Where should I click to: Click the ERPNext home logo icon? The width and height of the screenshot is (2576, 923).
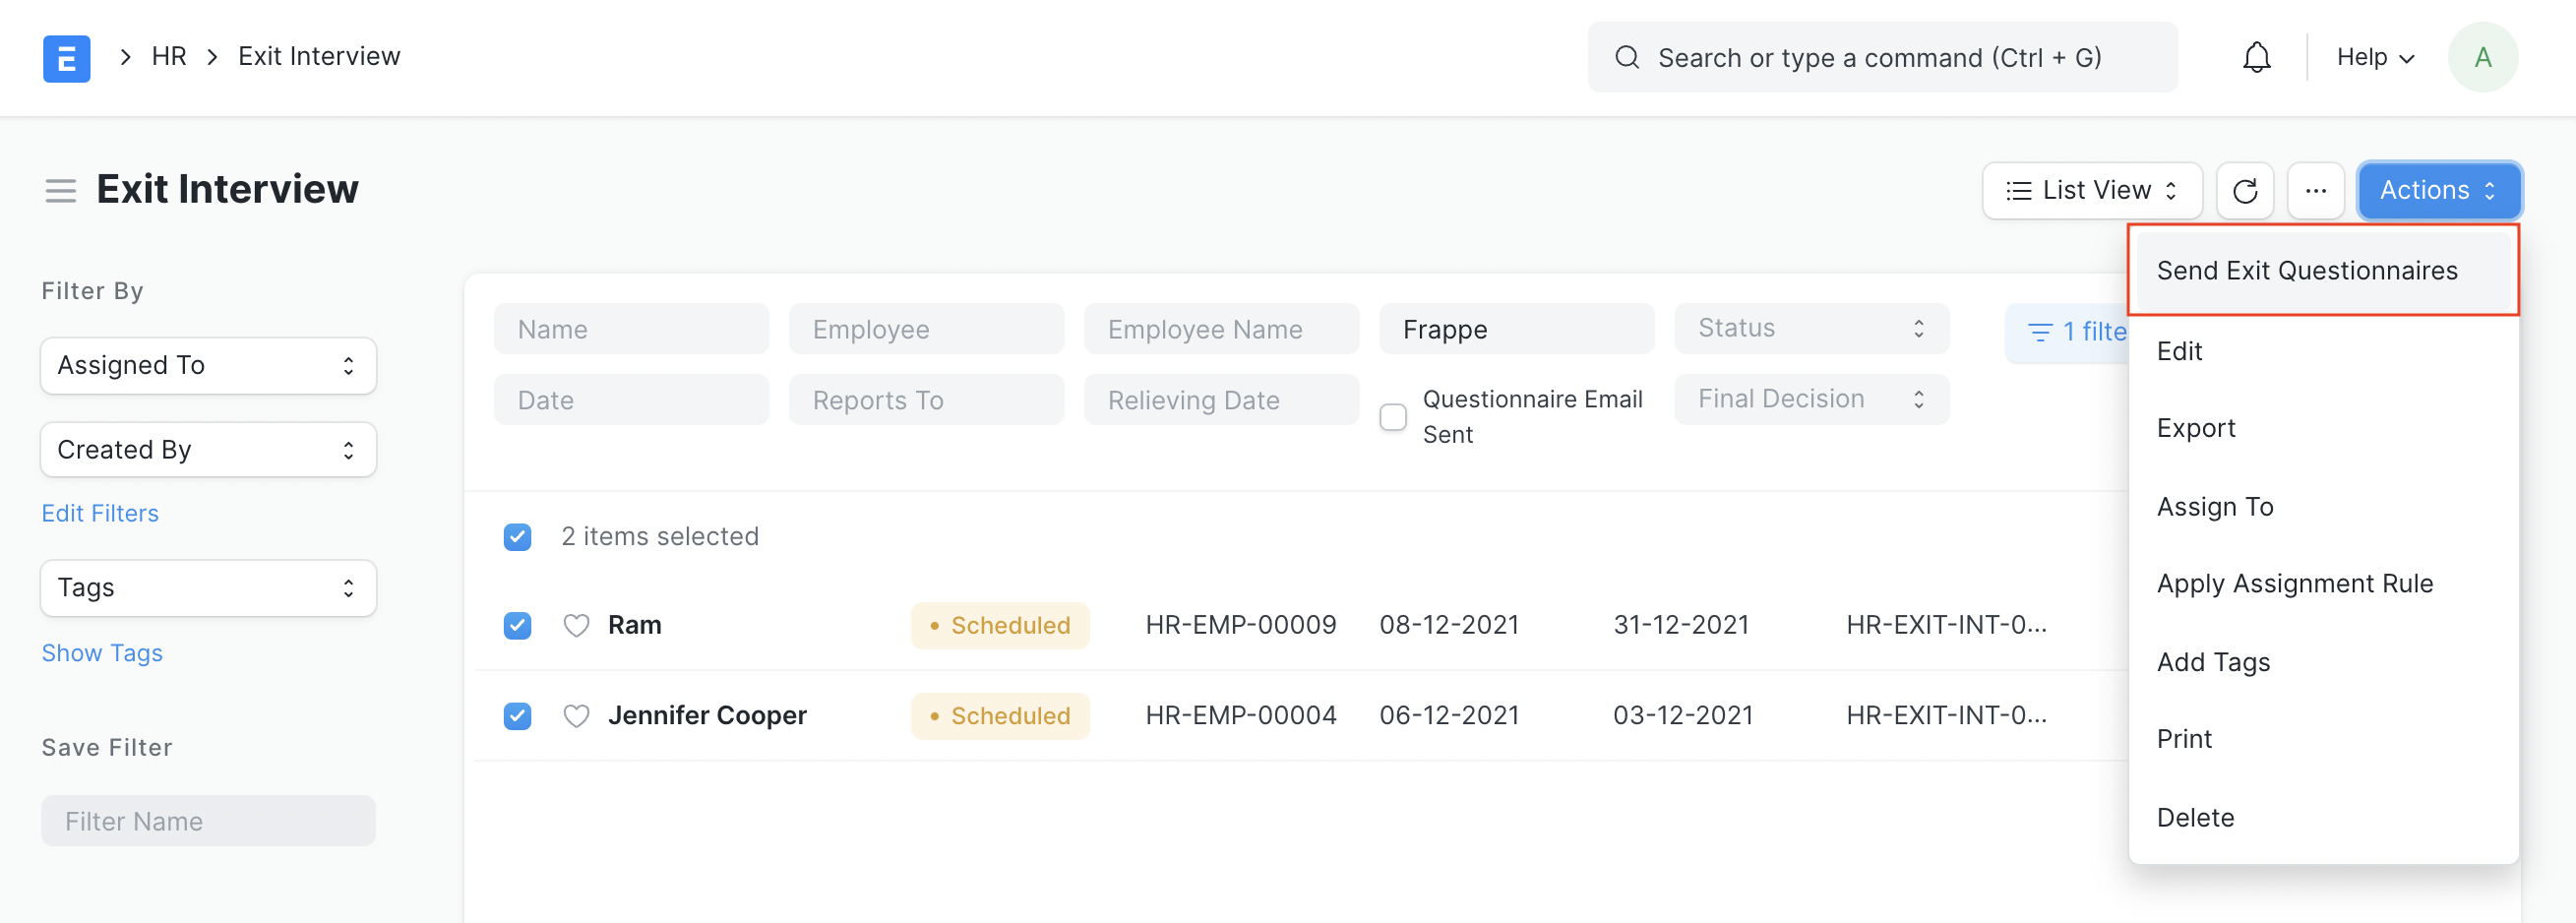66,58
